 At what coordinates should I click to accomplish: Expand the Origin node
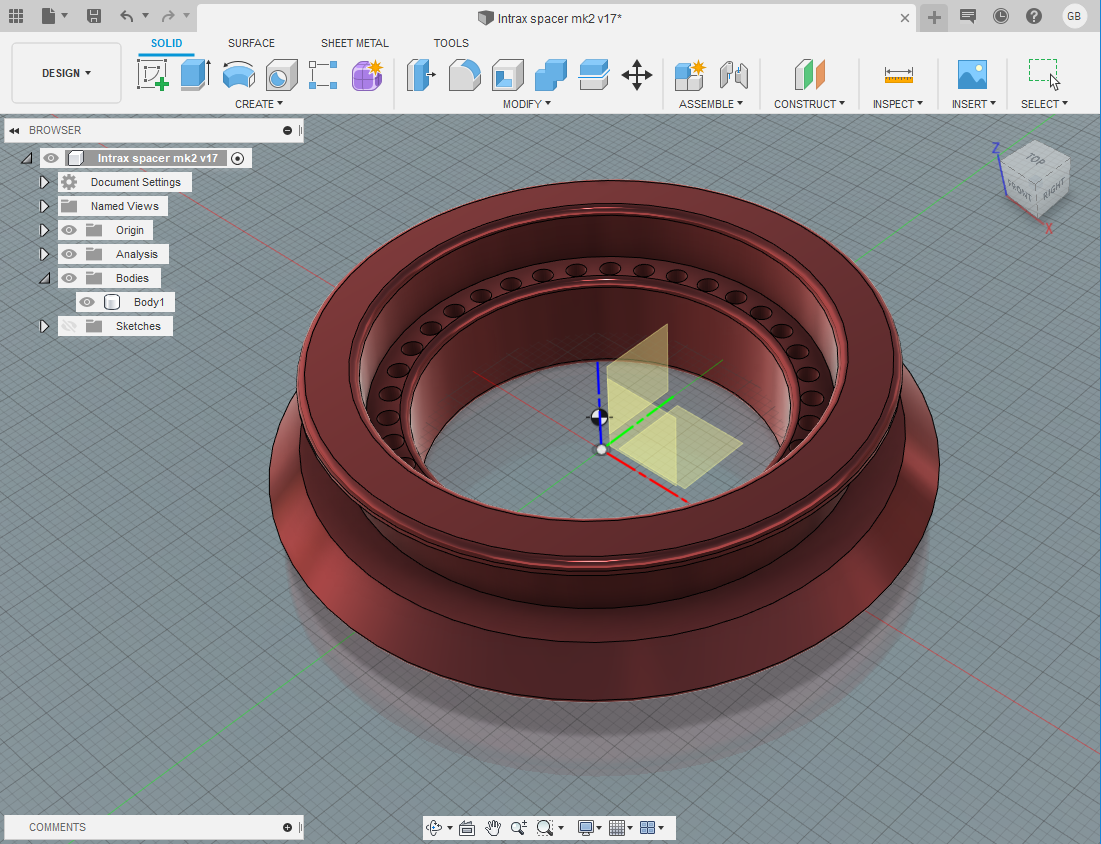pyautogui.click(x=44, y=230)
